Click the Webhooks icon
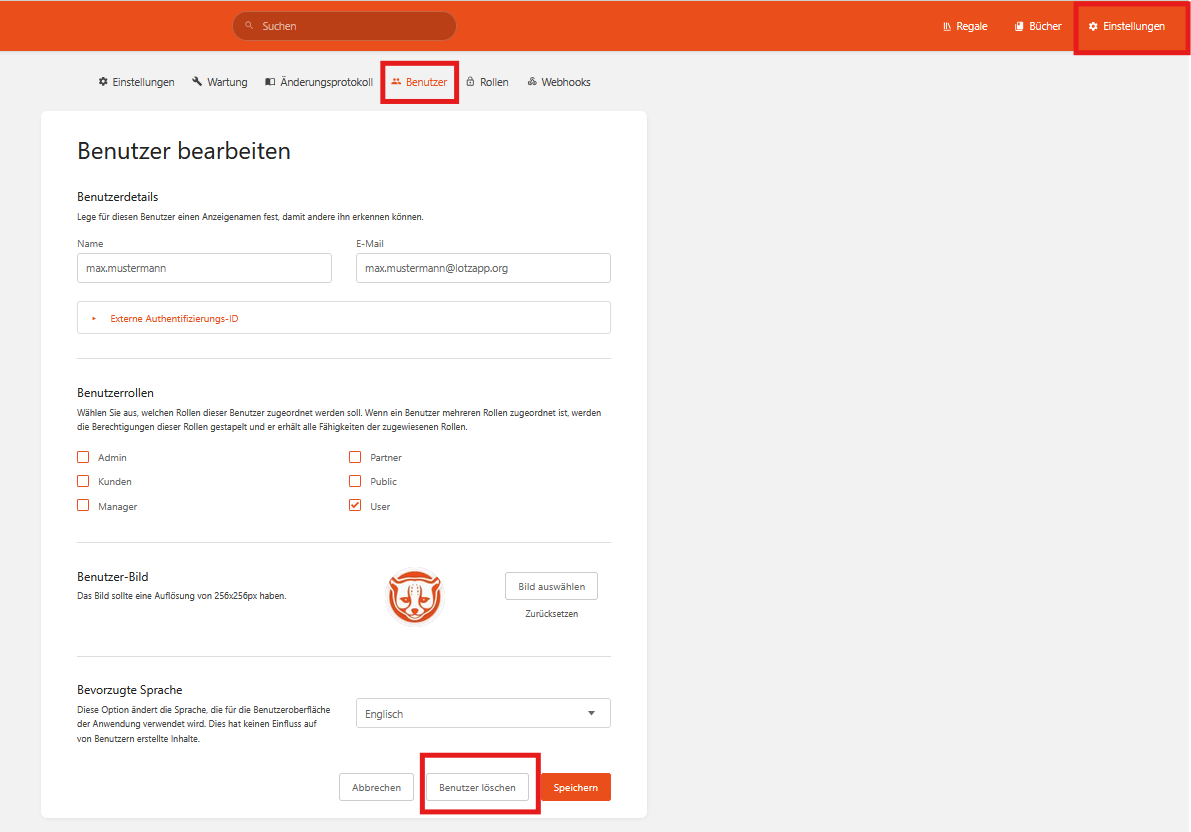Screen dimensions: 1191x832 (x=532, y=82)
